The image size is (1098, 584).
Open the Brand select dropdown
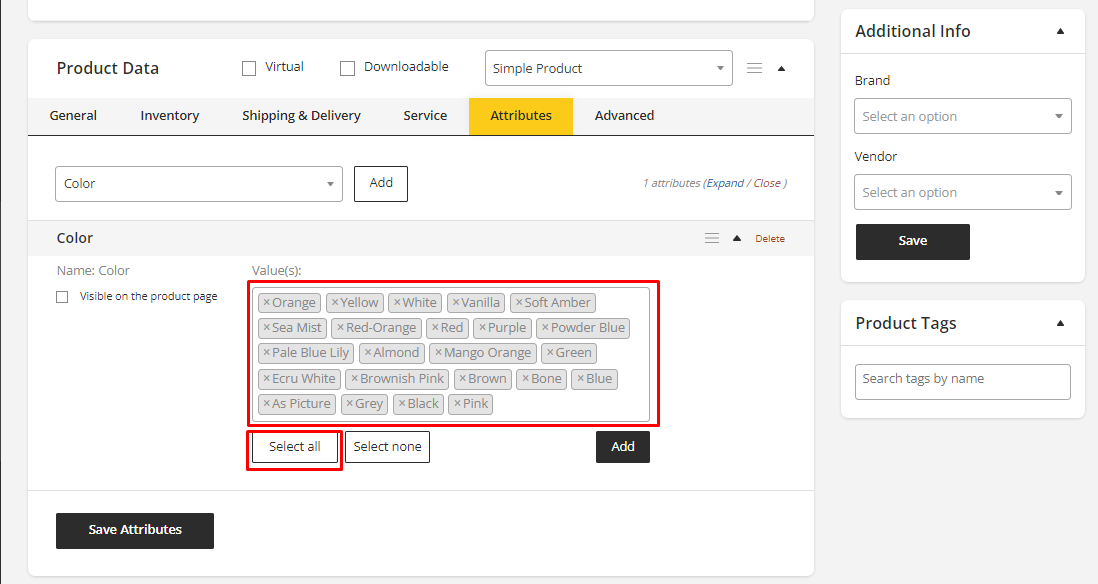(962, 116)
